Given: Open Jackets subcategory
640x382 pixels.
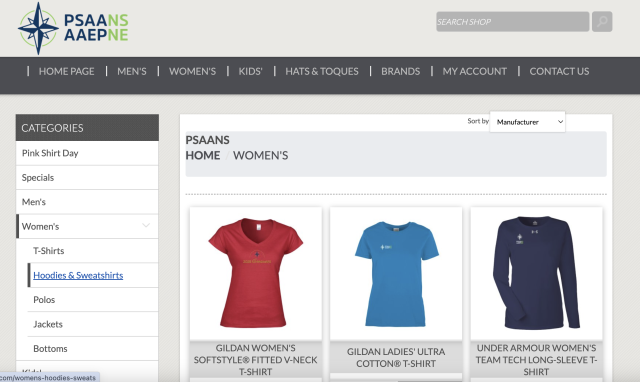Looking at the screenshot, I should 93,324.
